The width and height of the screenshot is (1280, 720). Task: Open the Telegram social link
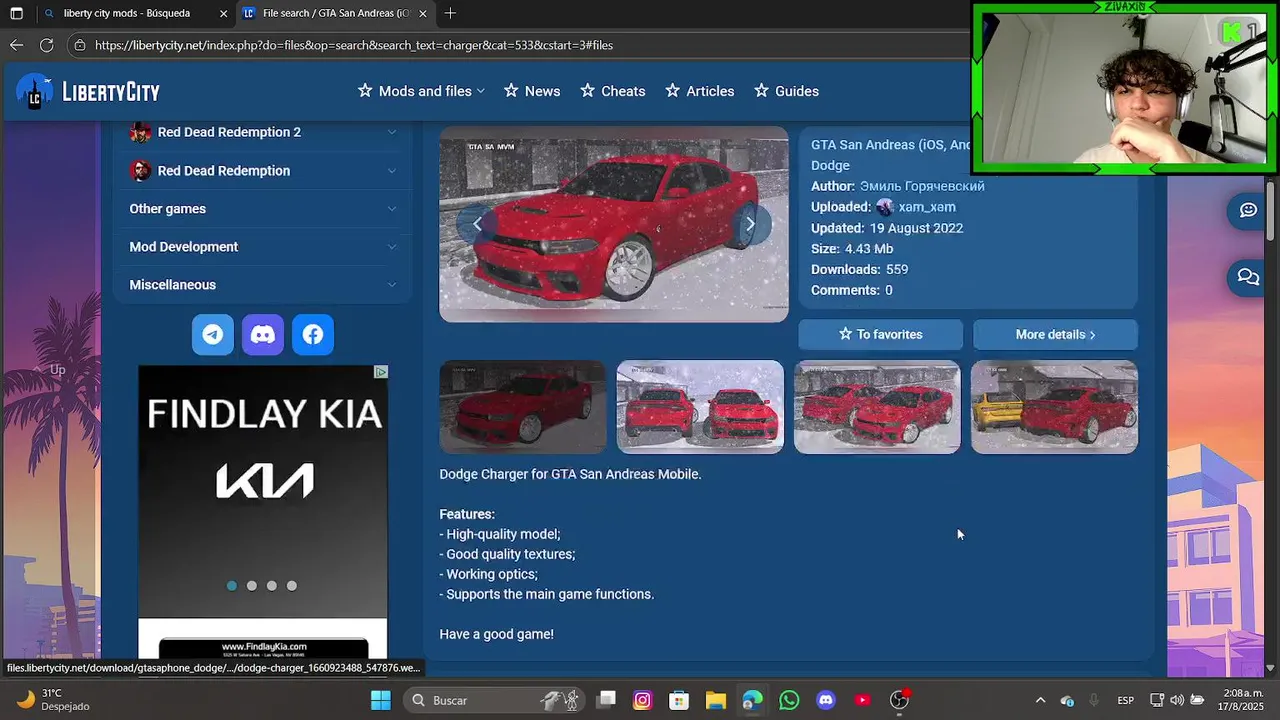click(x=213, y=335)
